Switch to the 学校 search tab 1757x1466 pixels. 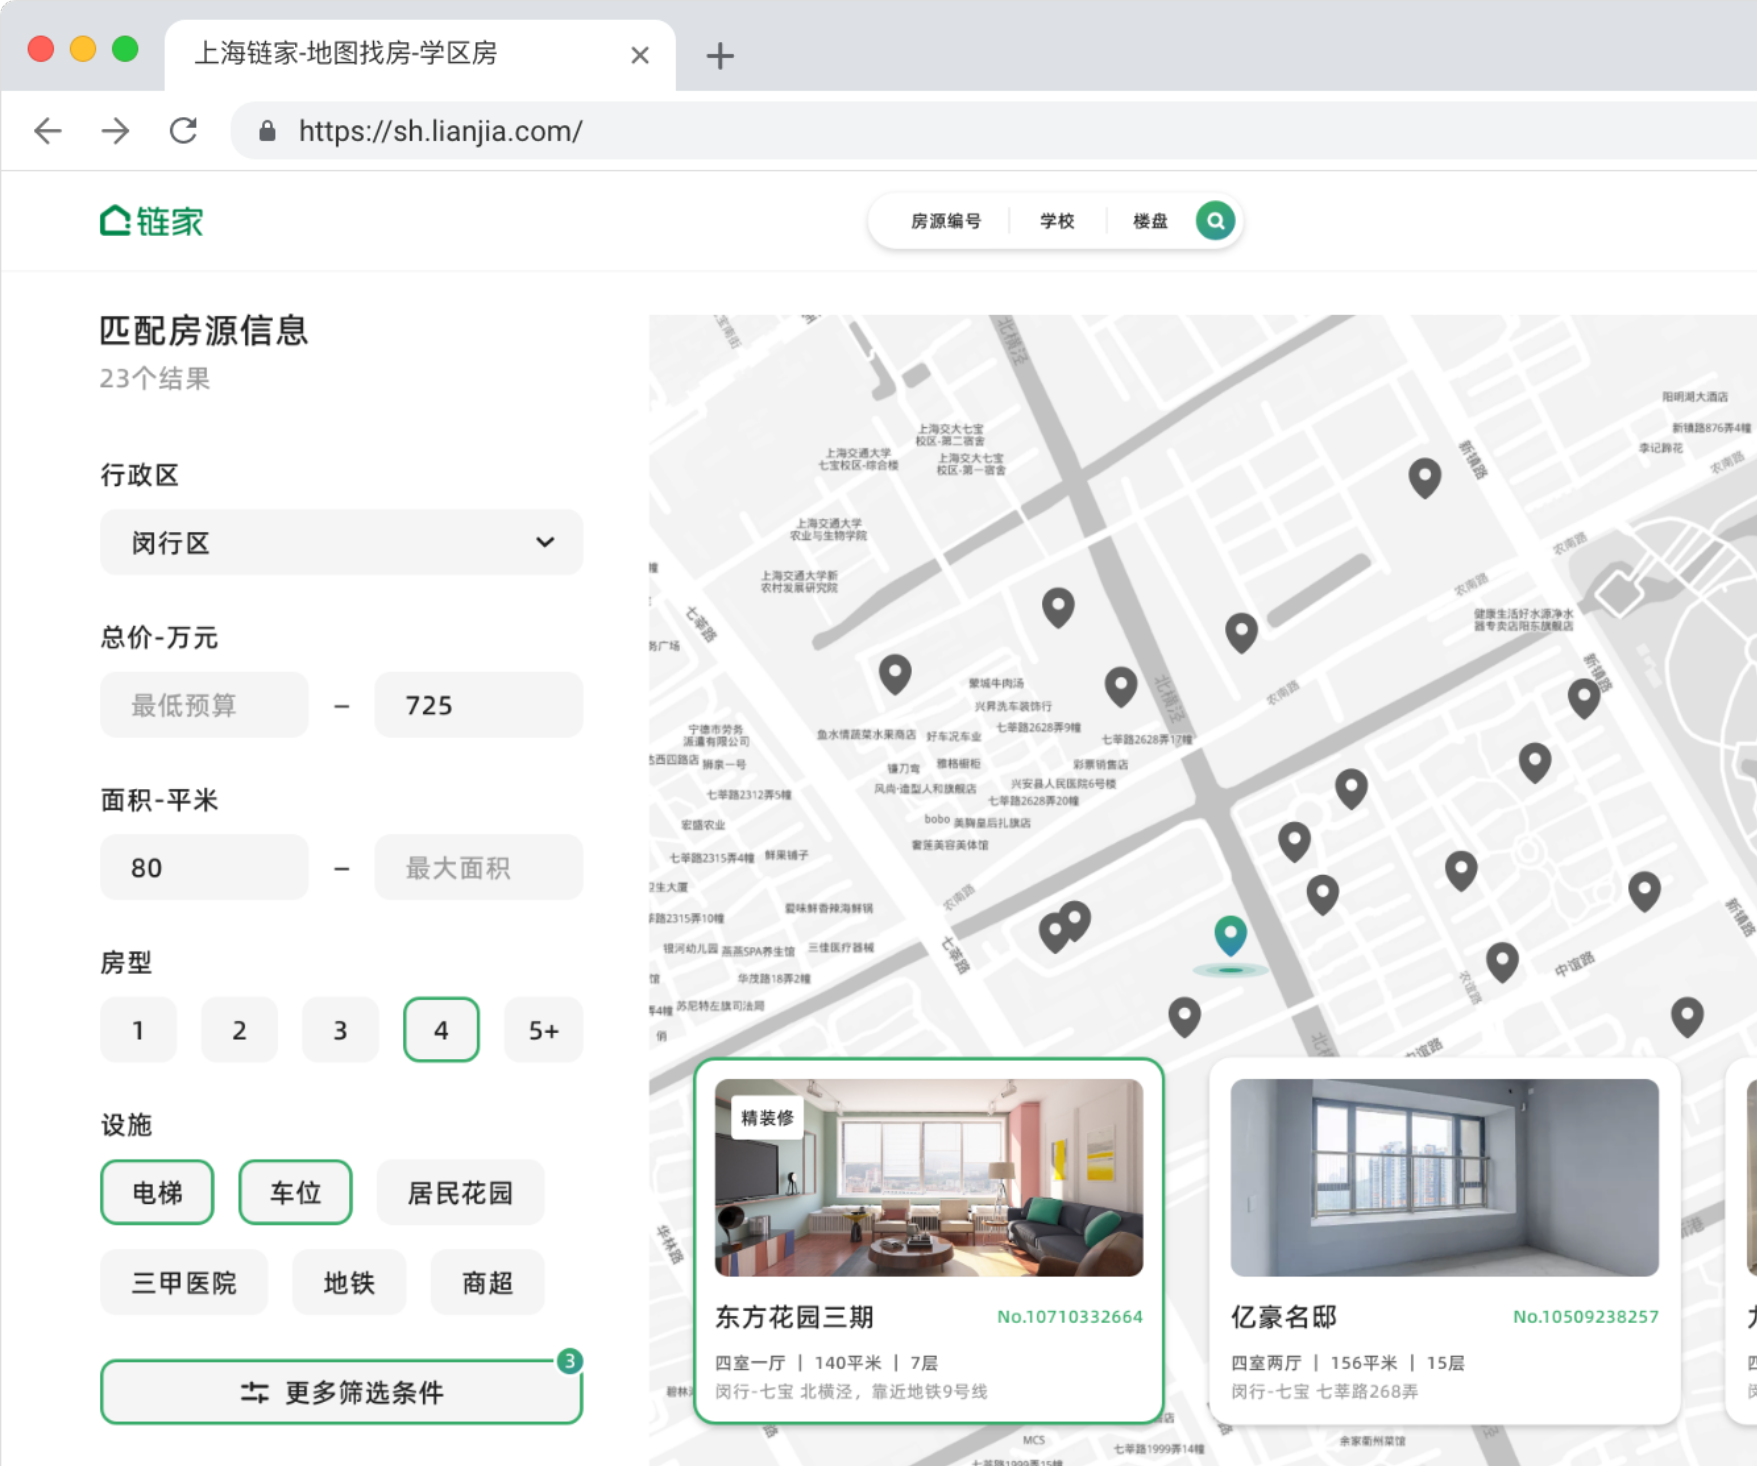1056,221
